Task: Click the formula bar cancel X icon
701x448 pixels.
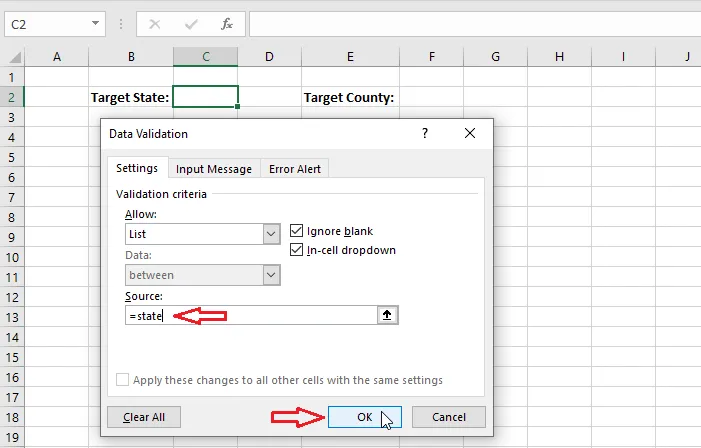Action: click(155, 24)
